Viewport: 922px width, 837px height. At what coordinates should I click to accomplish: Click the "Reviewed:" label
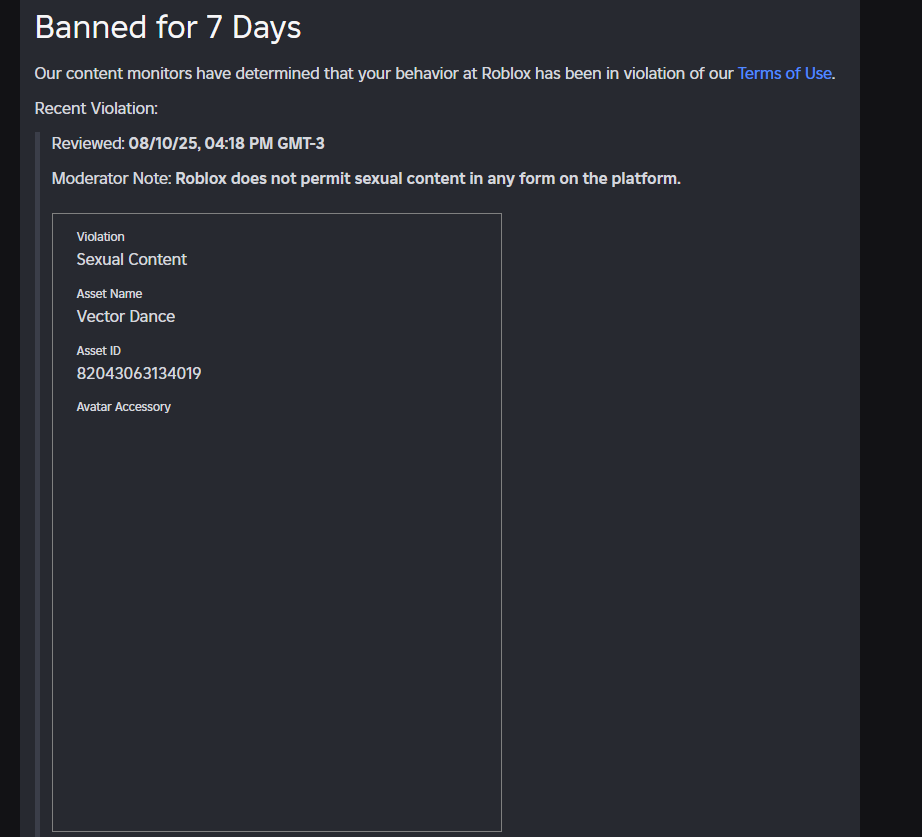(x=88, y=143)
